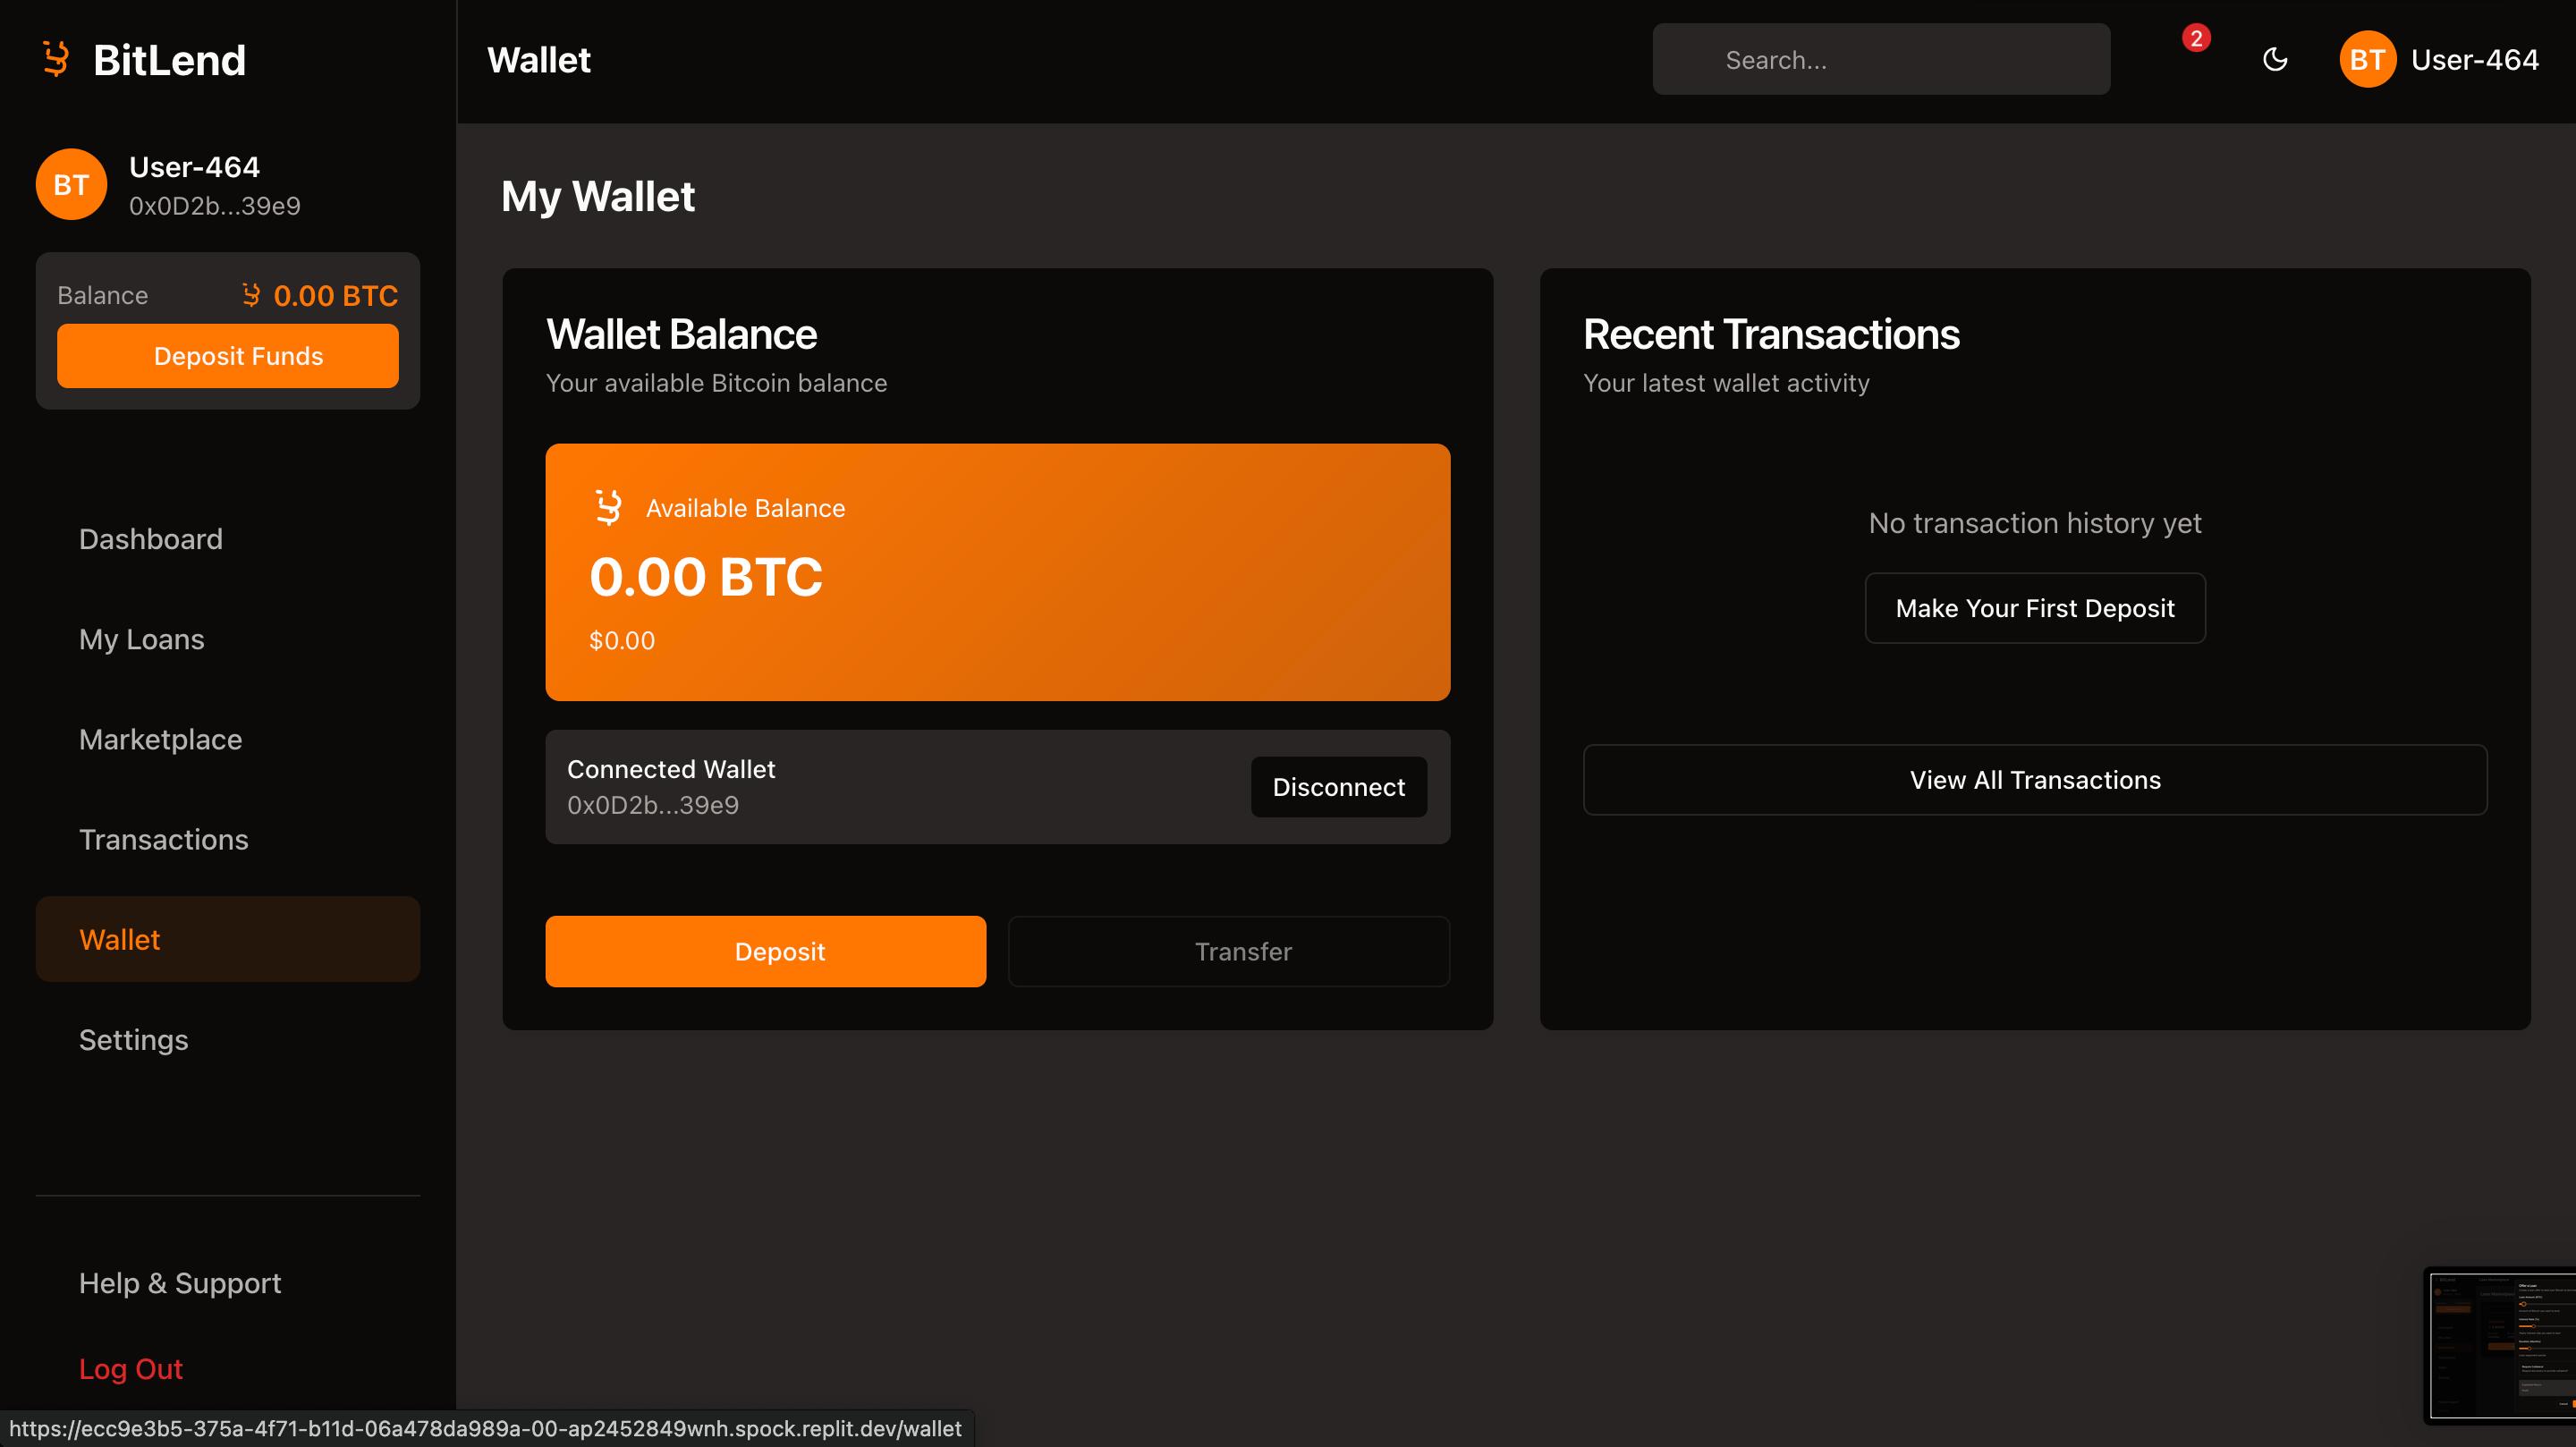Viewport: 2576px width, 1447px height.
Task: Navigate to the Wallet sidebar item
Action: 120,939
